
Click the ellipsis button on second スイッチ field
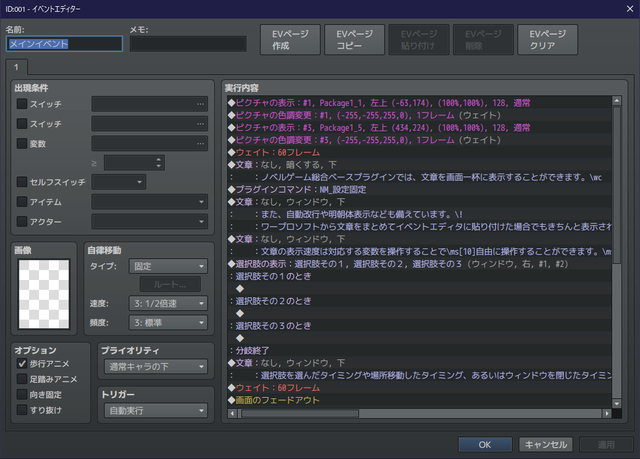point(200,124)
